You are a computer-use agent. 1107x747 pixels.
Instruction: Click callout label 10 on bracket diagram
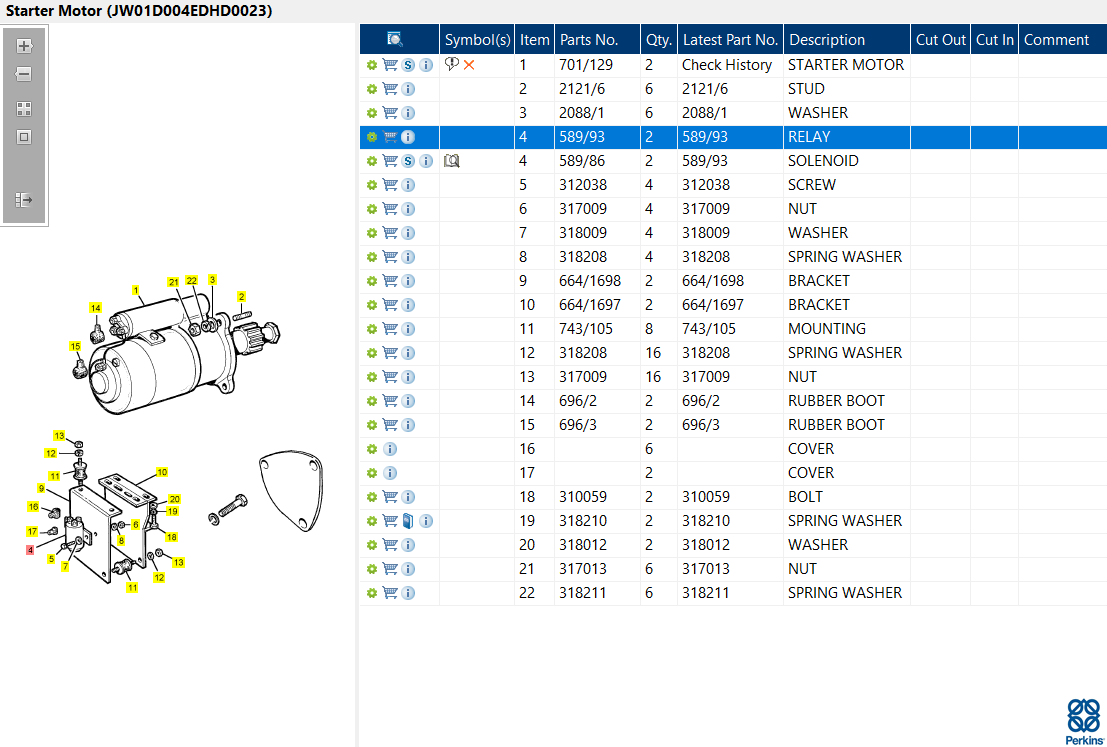162,472
